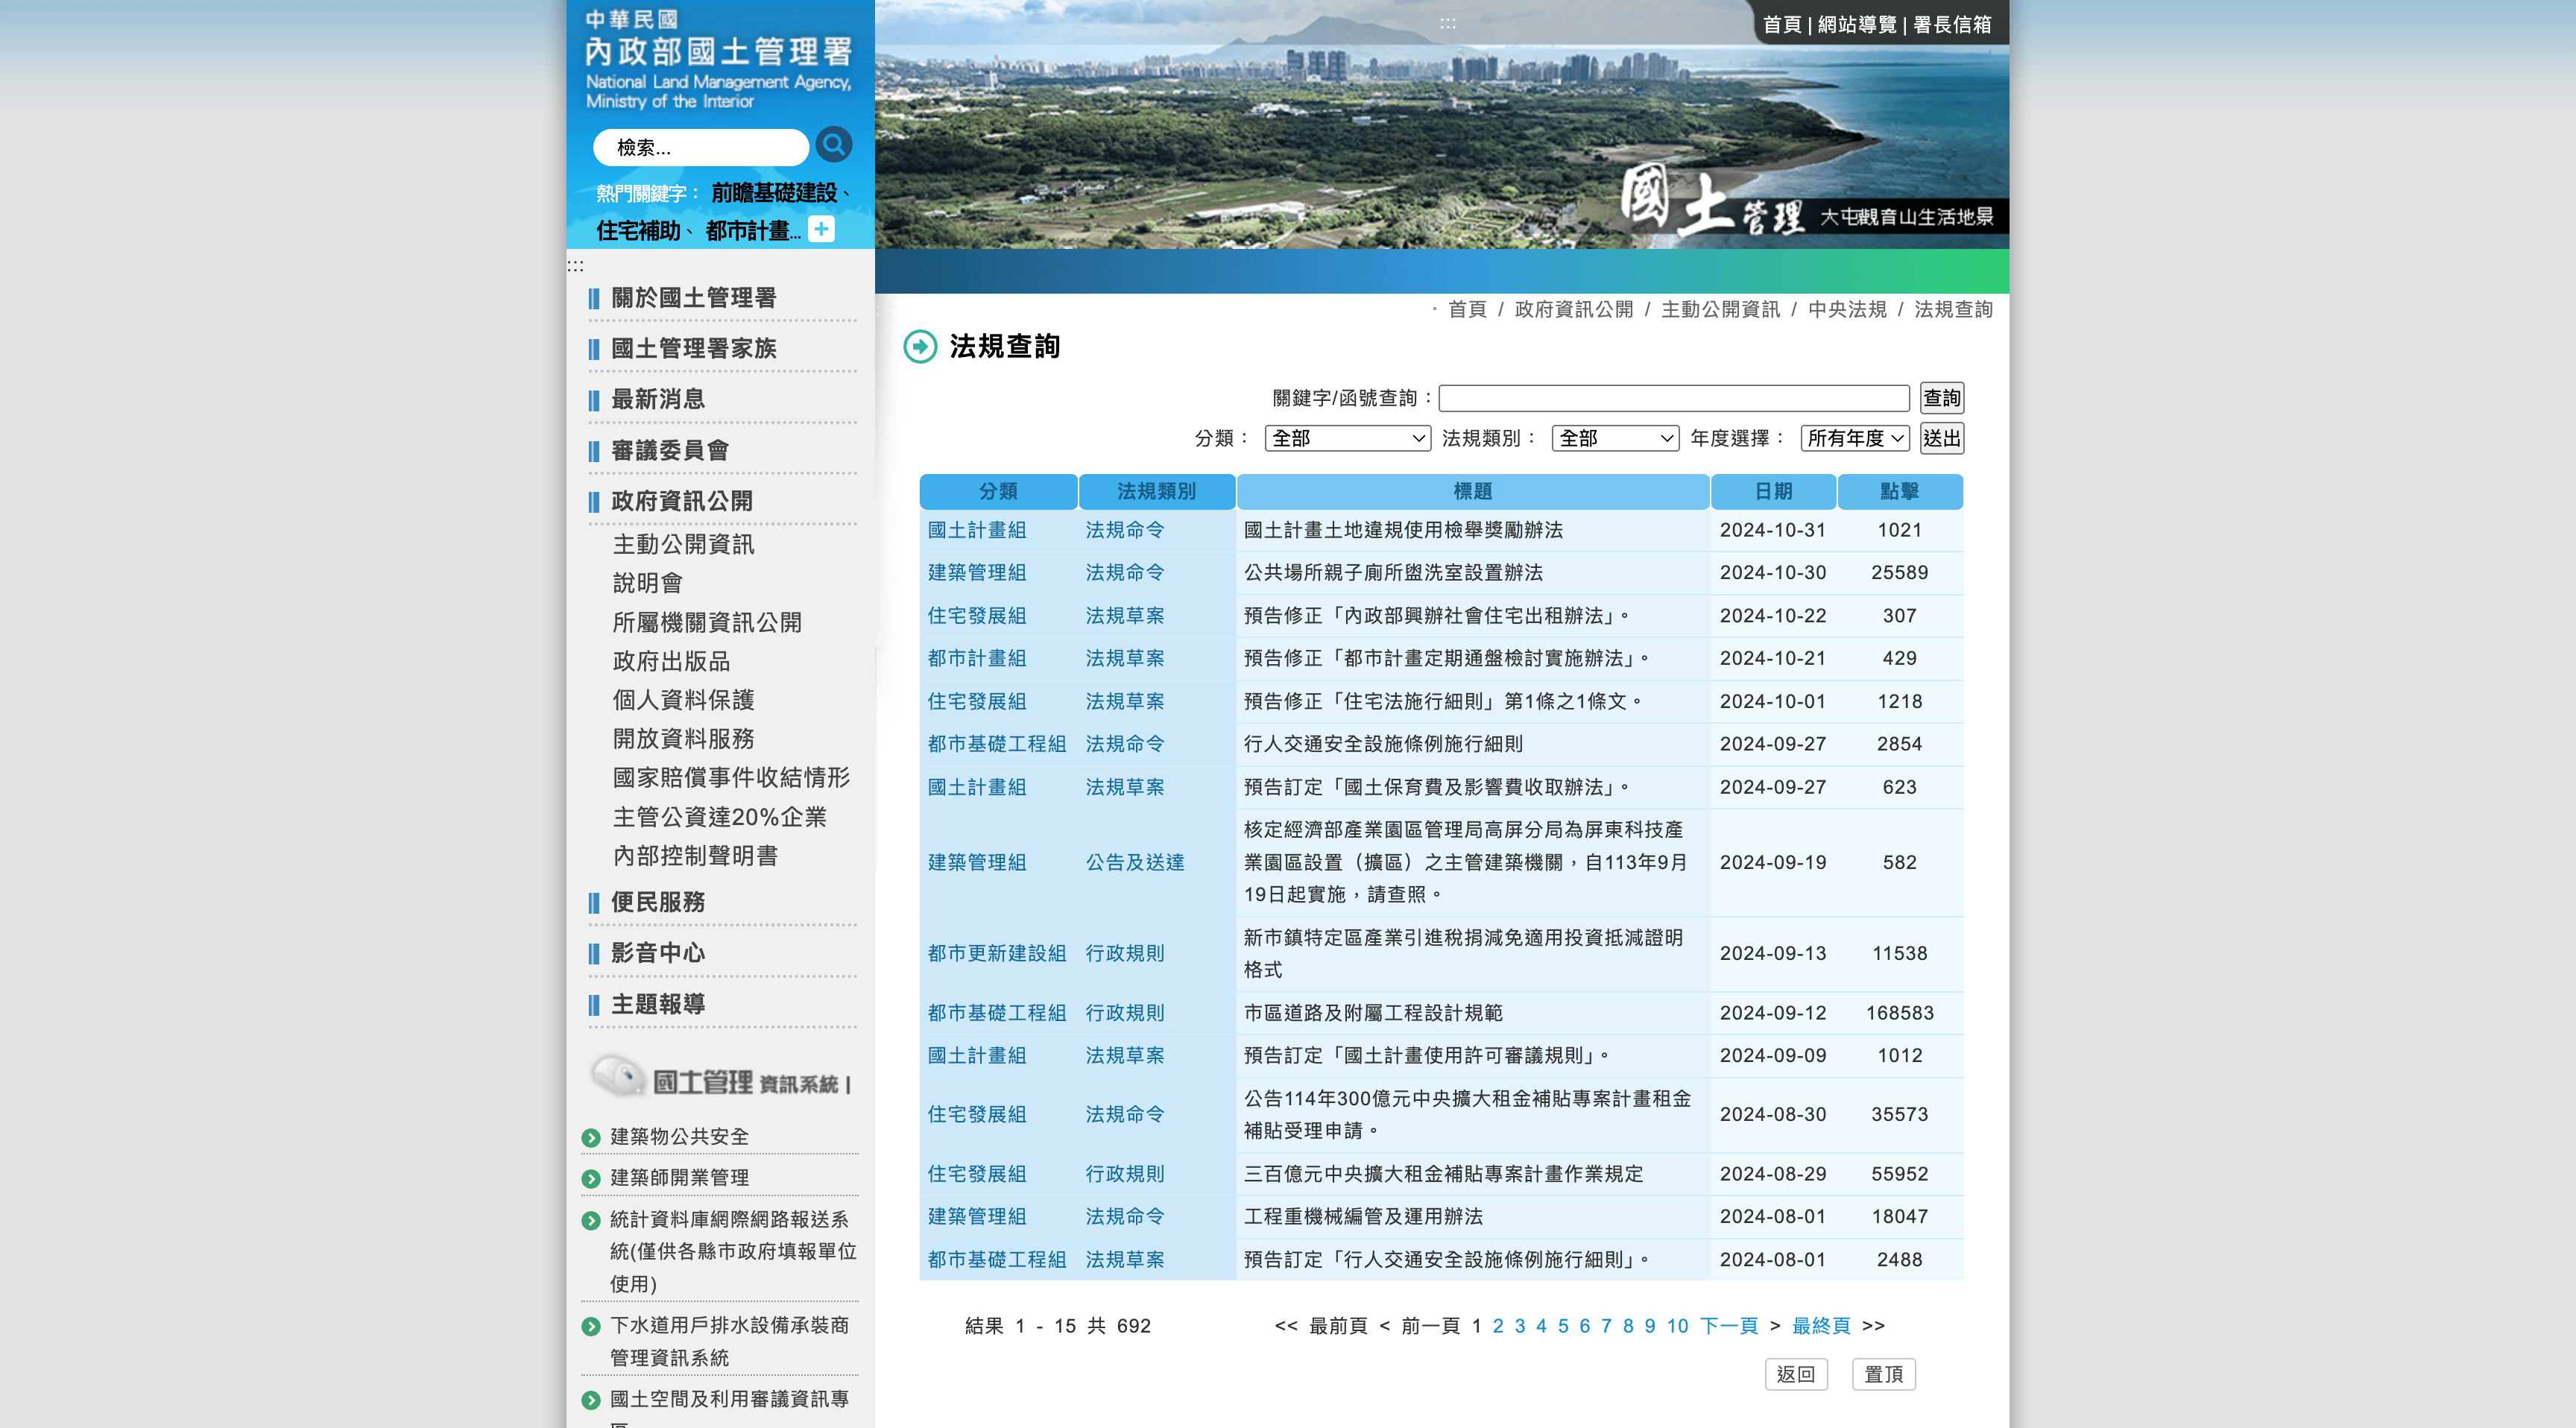This screenshot has width=2576, height=1428.
Task: Click the arrow icon beside 下水道用戶排水設備承裝商
Action: click(591, 1327)
